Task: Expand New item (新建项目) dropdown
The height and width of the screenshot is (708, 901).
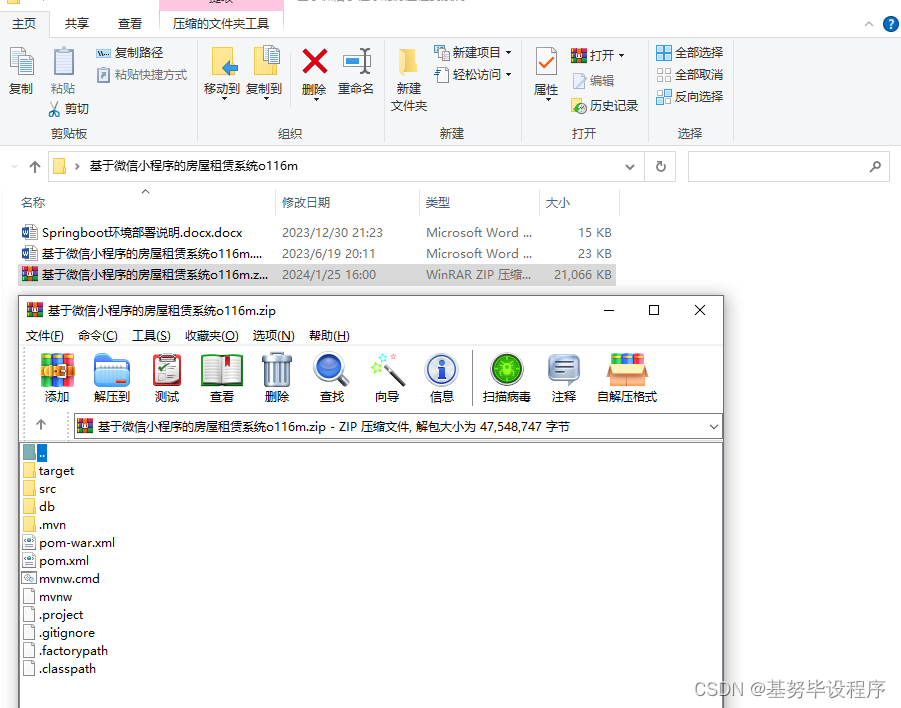Action: pyautogui.click(x=509, y=53)
